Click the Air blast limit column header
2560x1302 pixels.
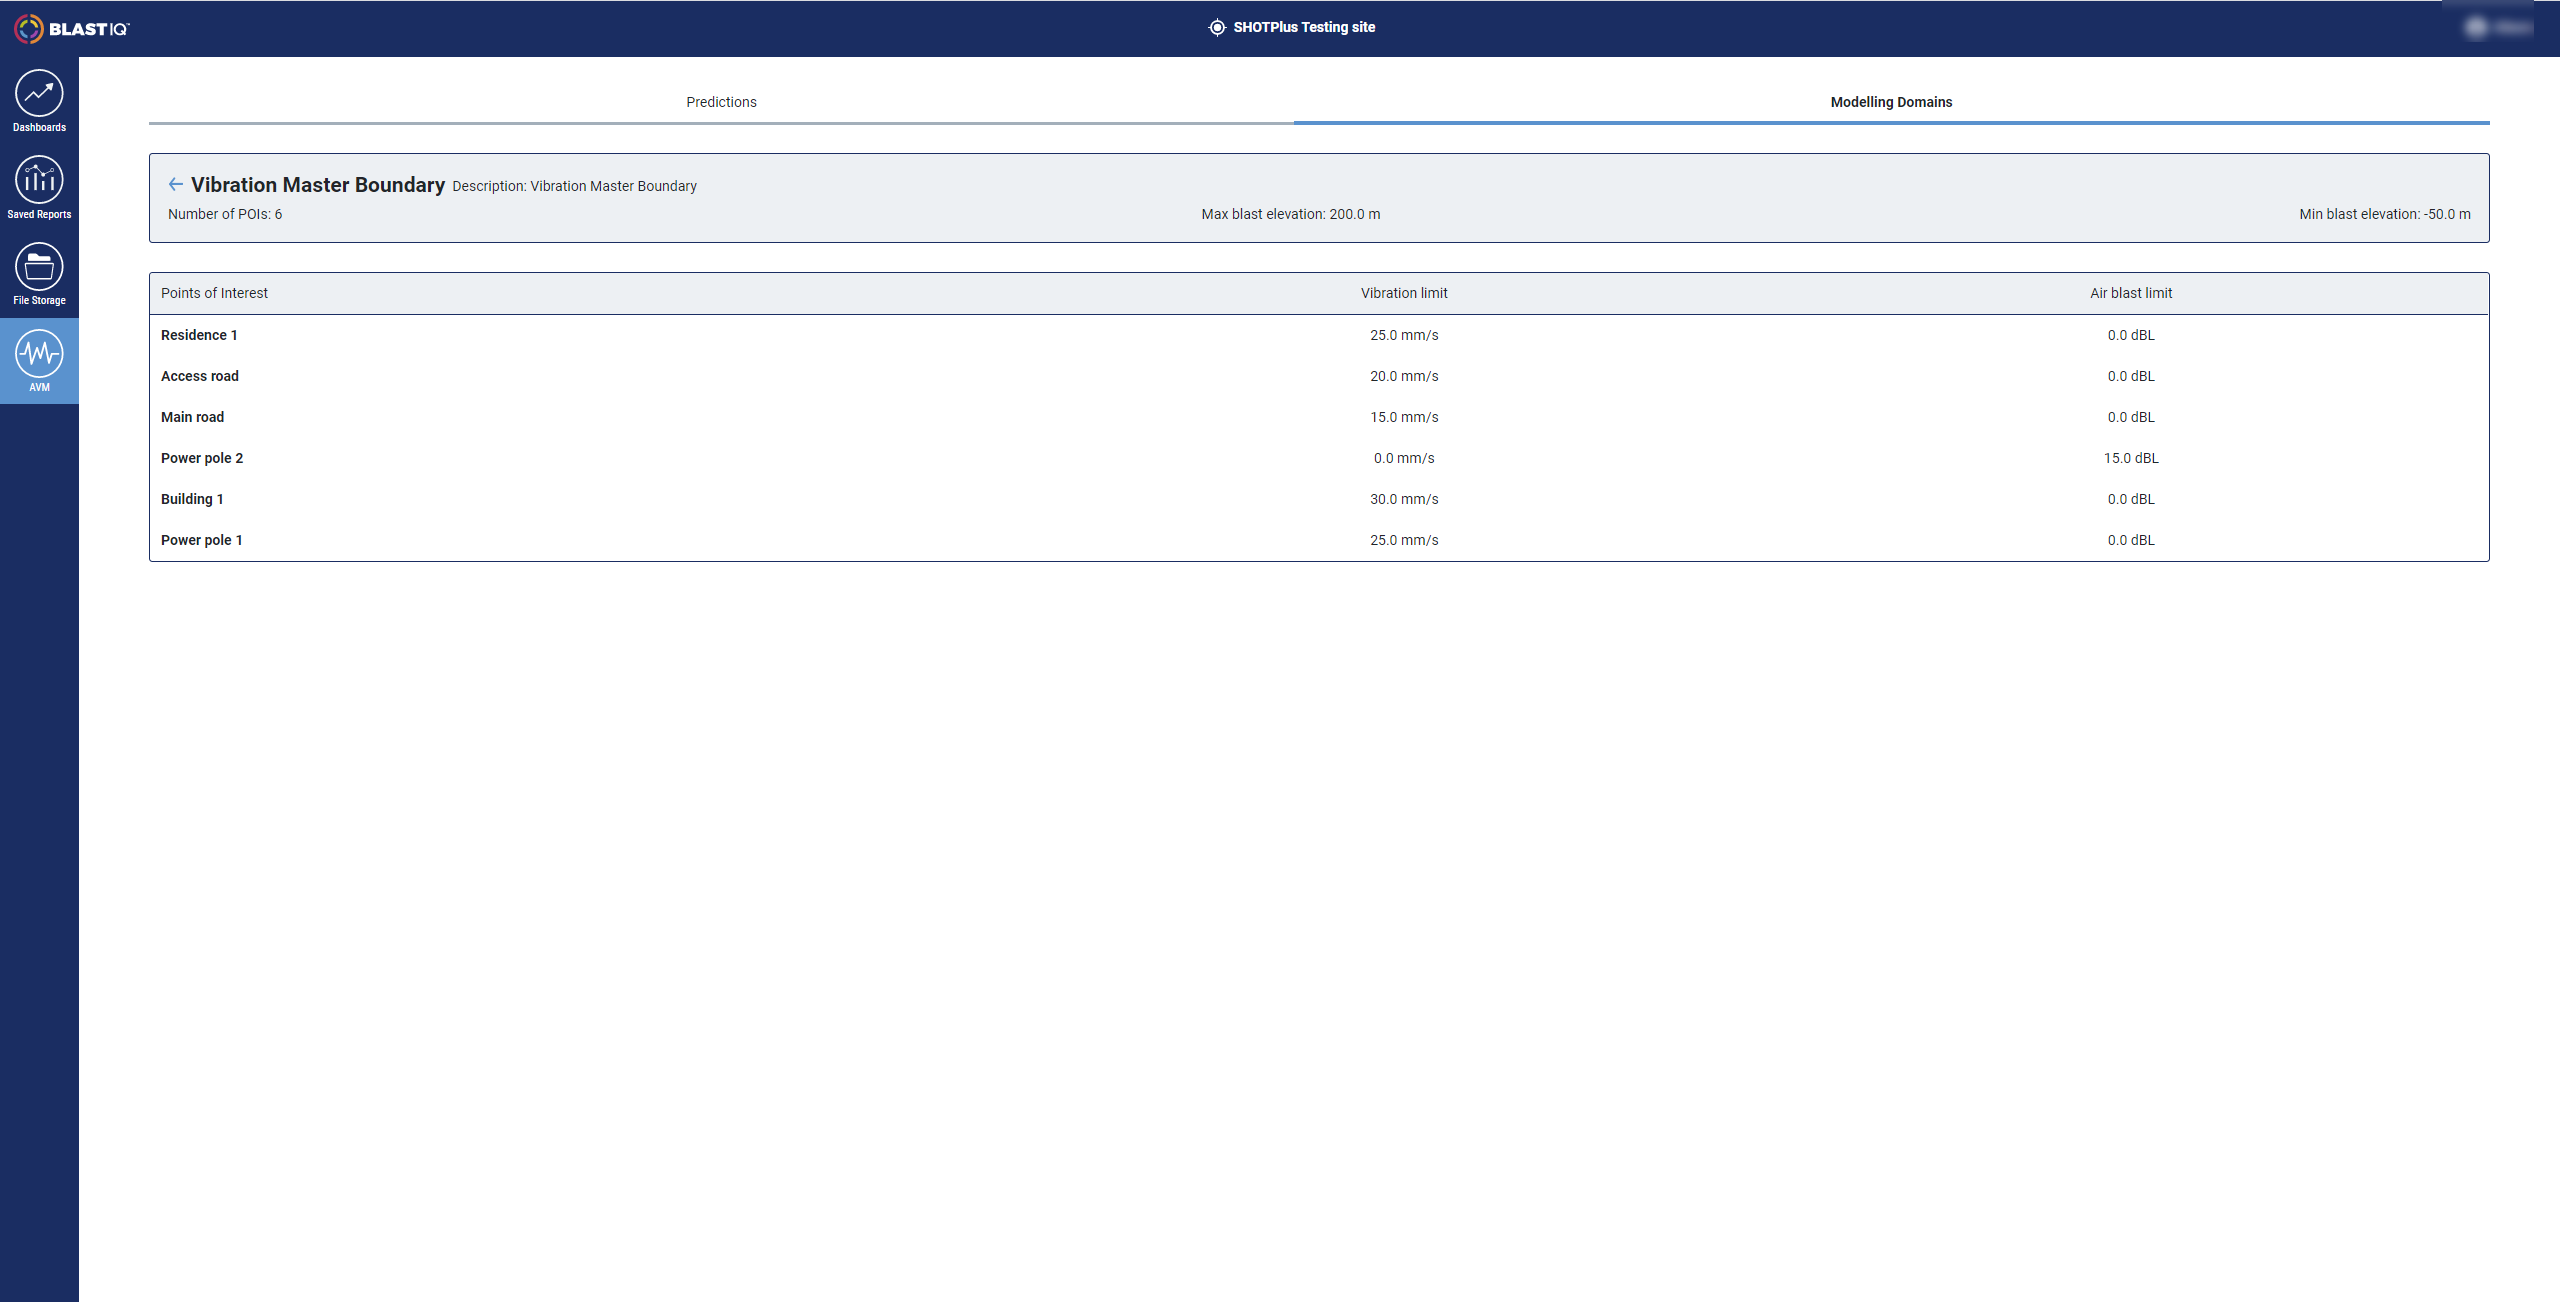coord(2131,293)
